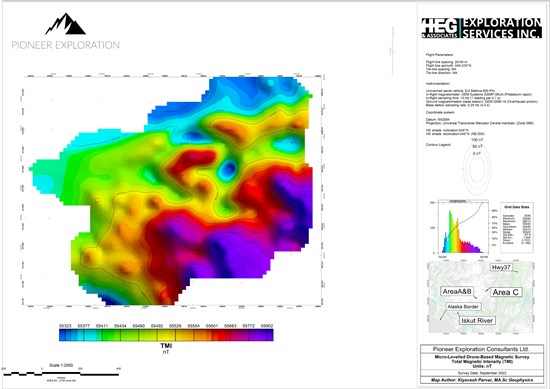Click the Hwy37 label on the inset map
Screen dimensions: 550x389
click(501, 268)
